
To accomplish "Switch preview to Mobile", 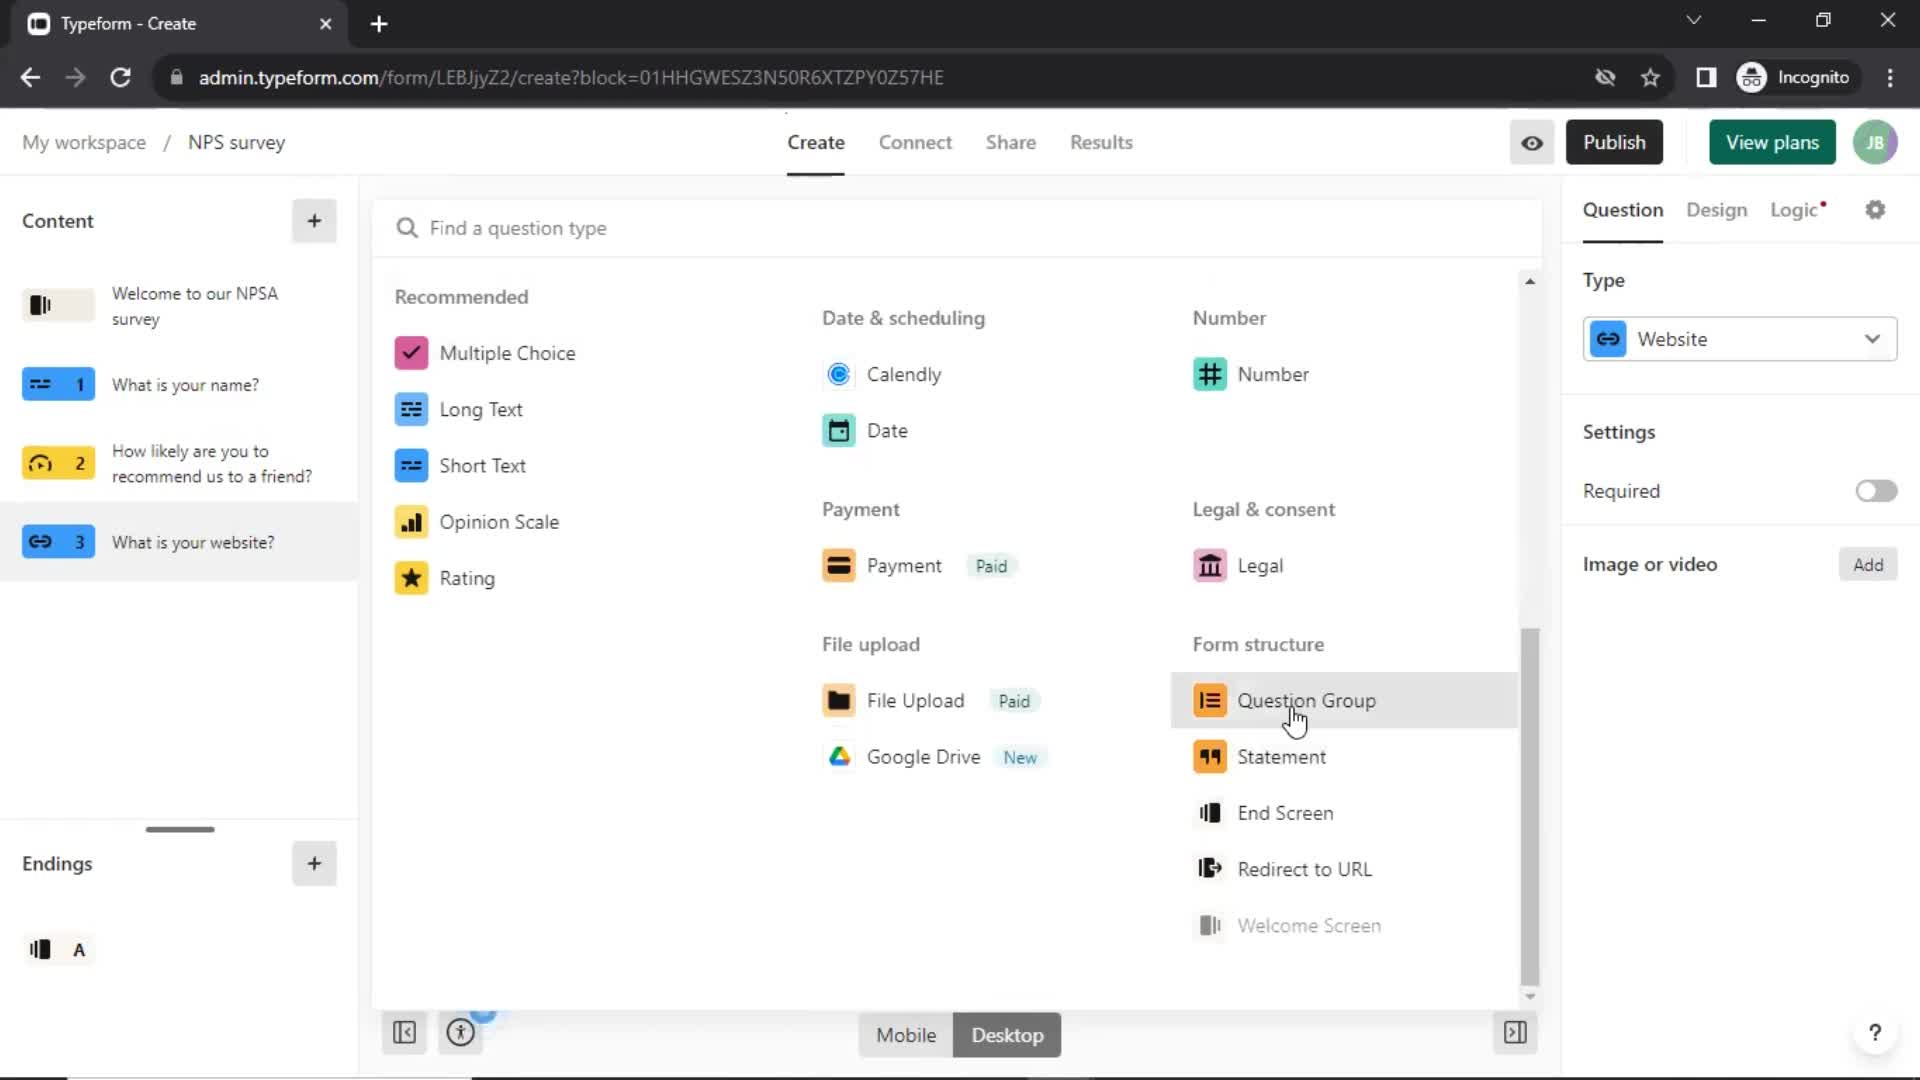I will click(x=906, y=1035).
